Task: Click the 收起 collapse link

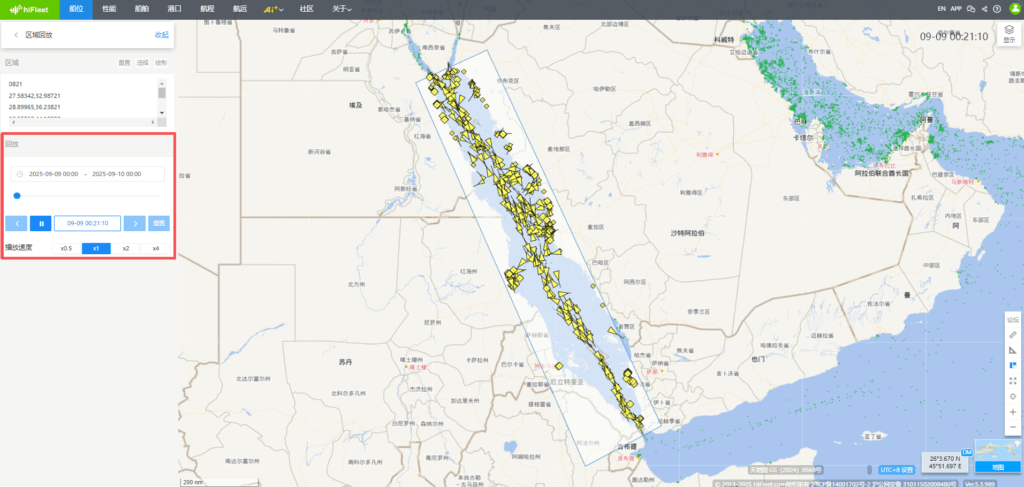Action: [x=161, y=35]
